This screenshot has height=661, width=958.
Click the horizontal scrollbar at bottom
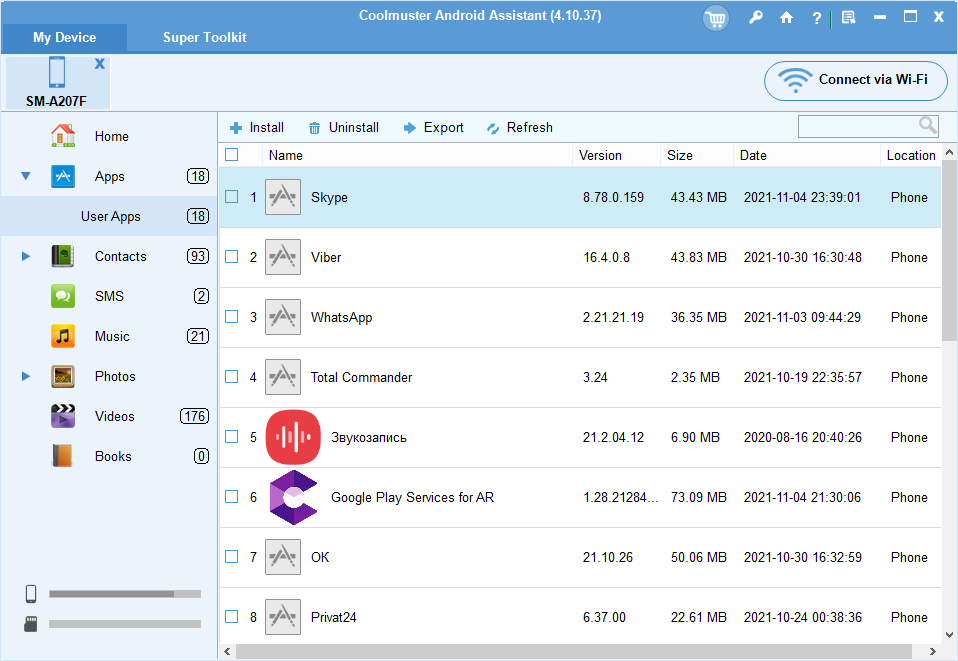[580, 651]
